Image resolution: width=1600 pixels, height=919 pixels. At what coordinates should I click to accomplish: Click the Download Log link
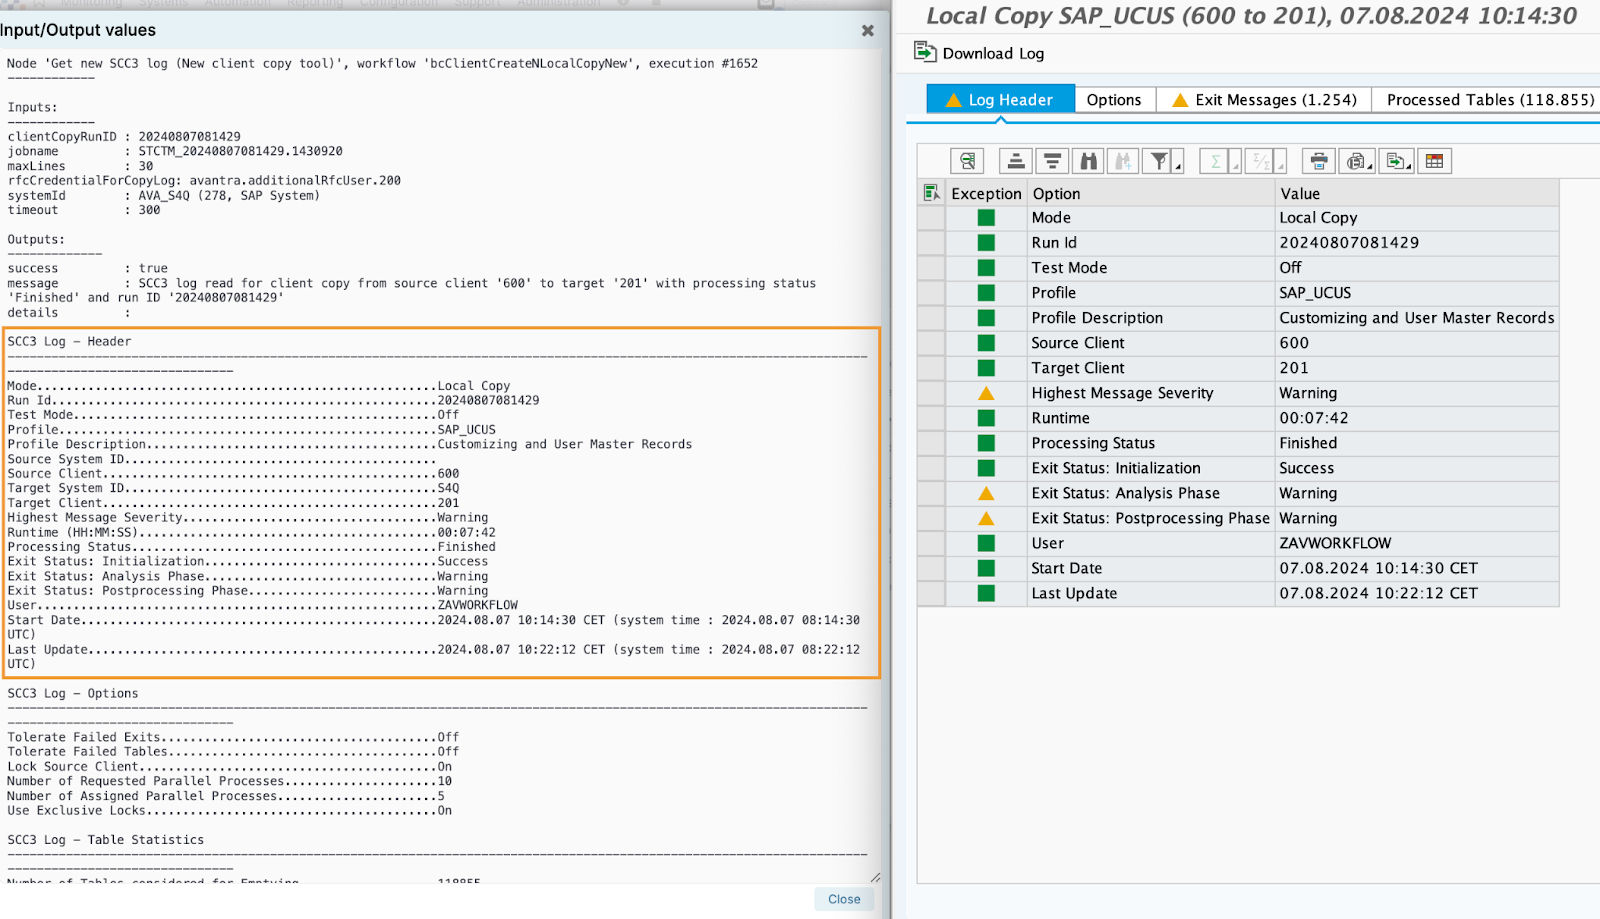coord(988,53)
